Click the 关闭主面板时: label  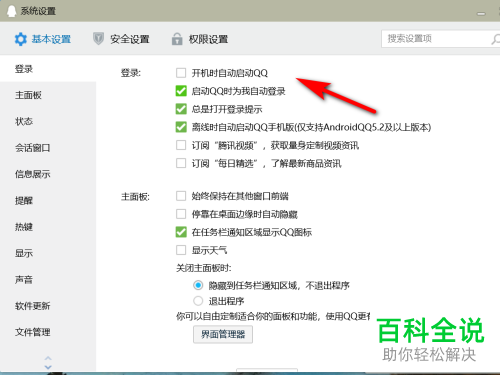(204, 268)
